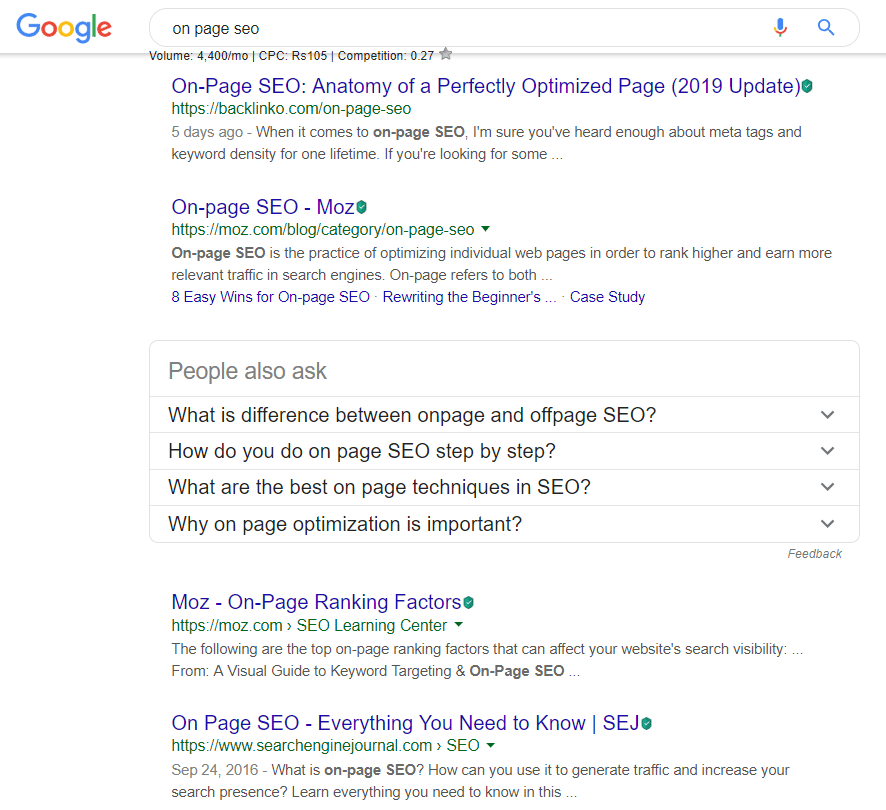886x810 pixels.
Task: Click shield badge next to On-page SEO - Moz
Action: click(x=362, y=207)
